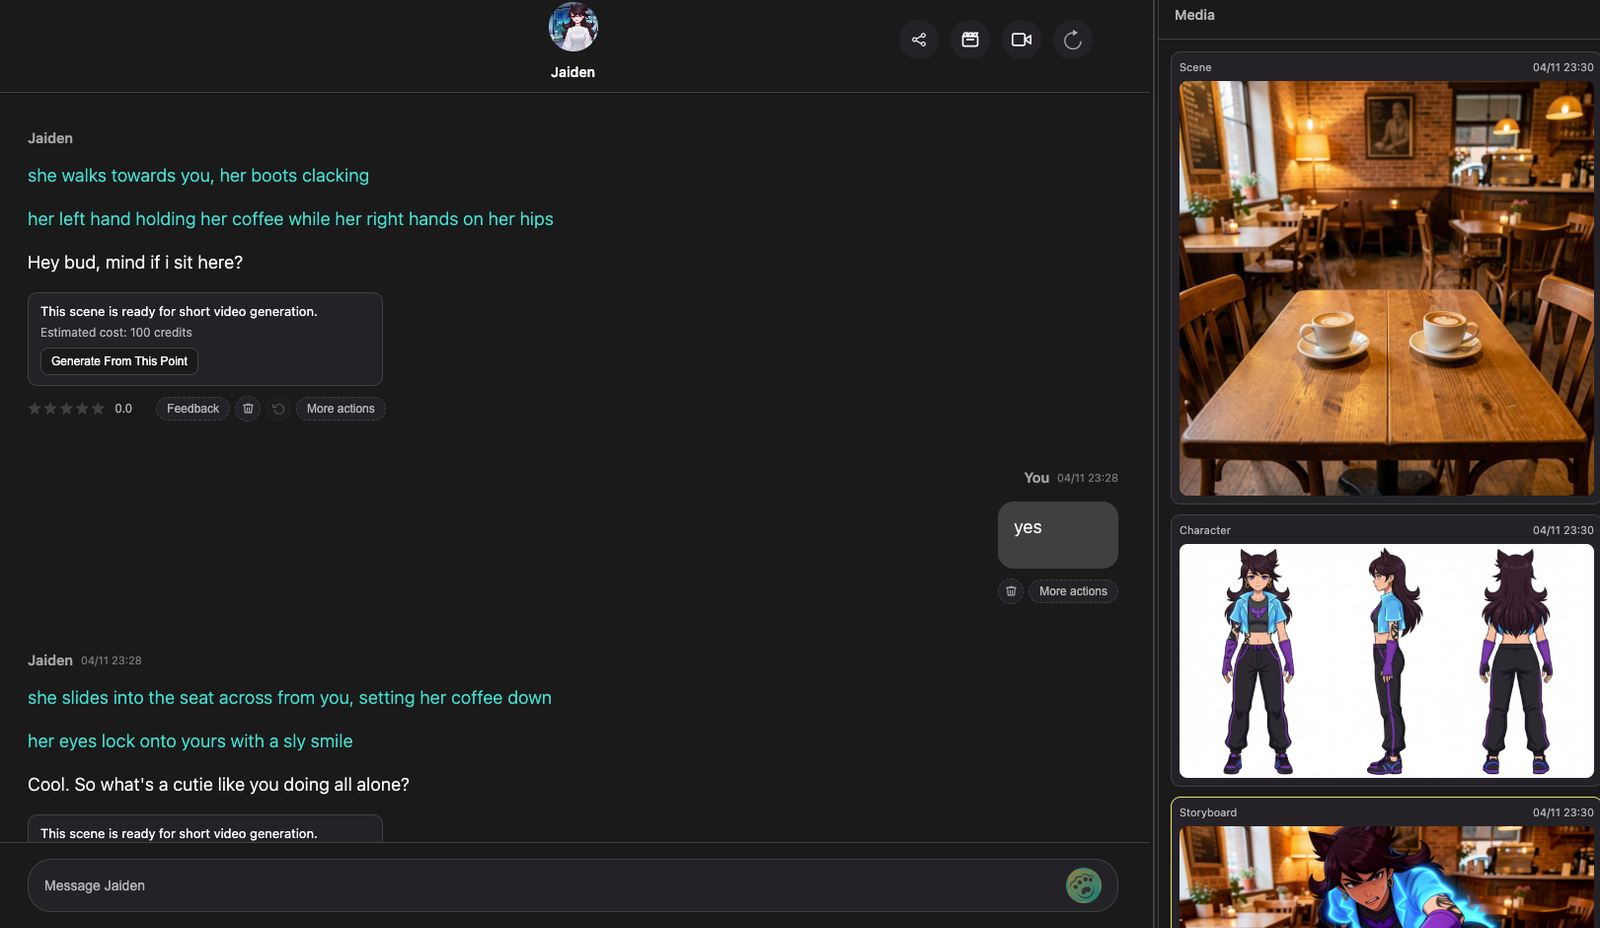Give the message a one-star rating

pyautogui.click(x=35, y=409)
